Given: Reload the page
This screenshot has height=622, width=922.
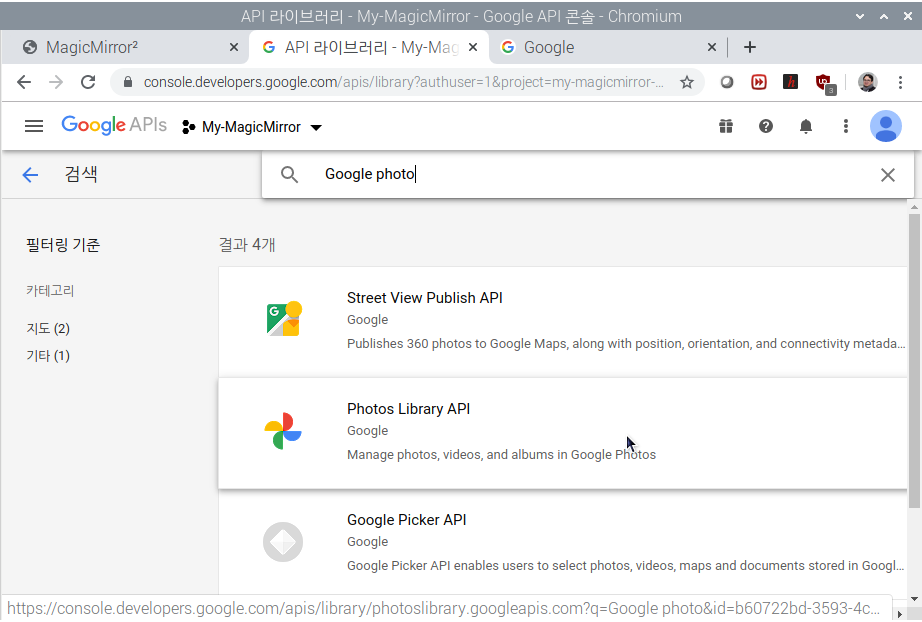Looking at the screenshot, I should click(88, 82).
